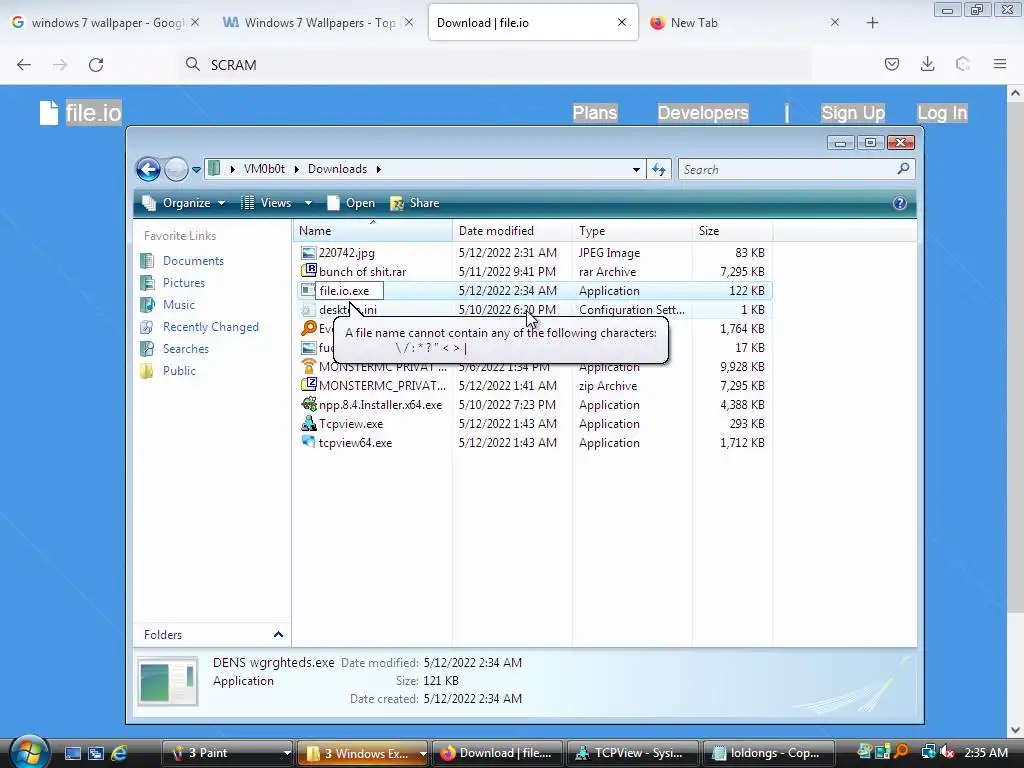
Task: Click Sign Up on file.io
Action: coord(853,113)
